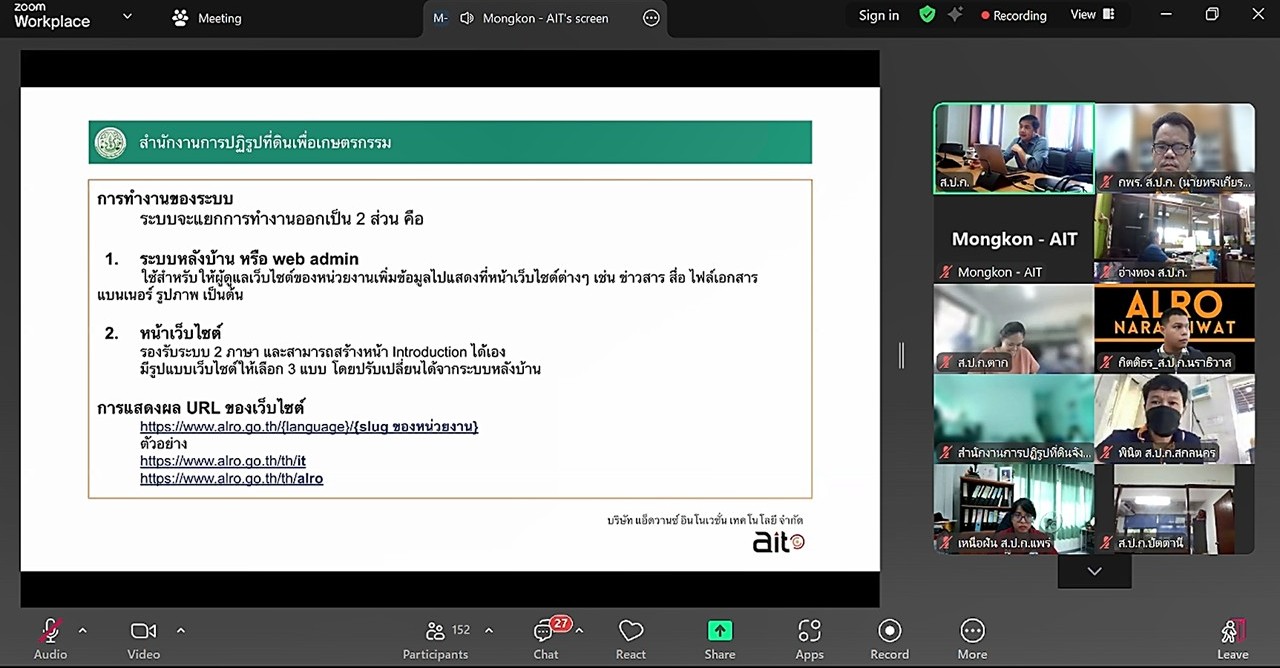The width and height of the screenshot is (1280, 668).
Task: Unmute microphone with the Audio icon
Action: [49, 632]
